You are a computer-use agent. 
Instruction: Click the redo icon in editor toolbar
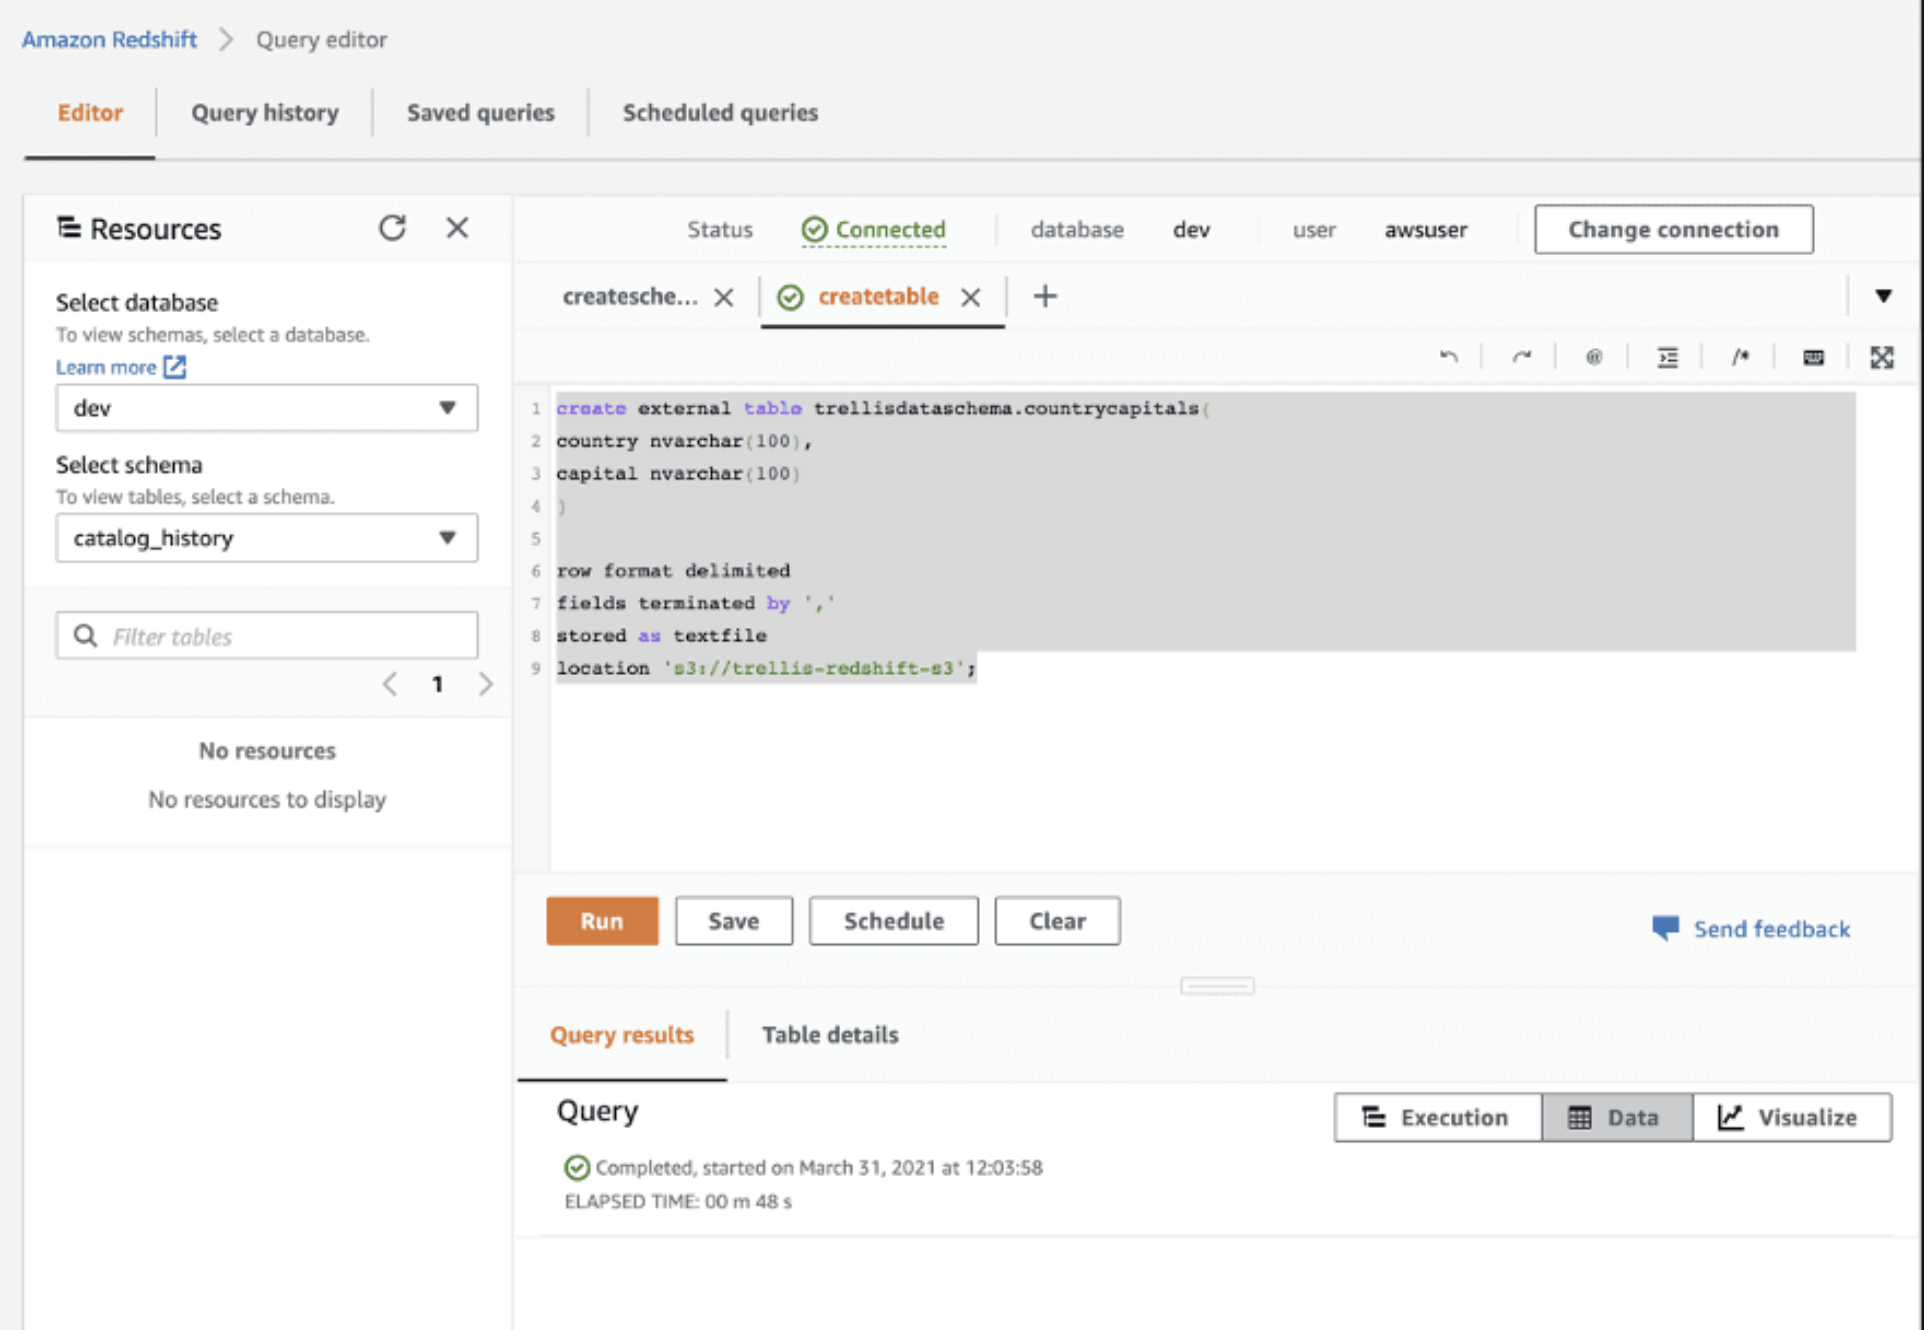[x=1521, y=357]
